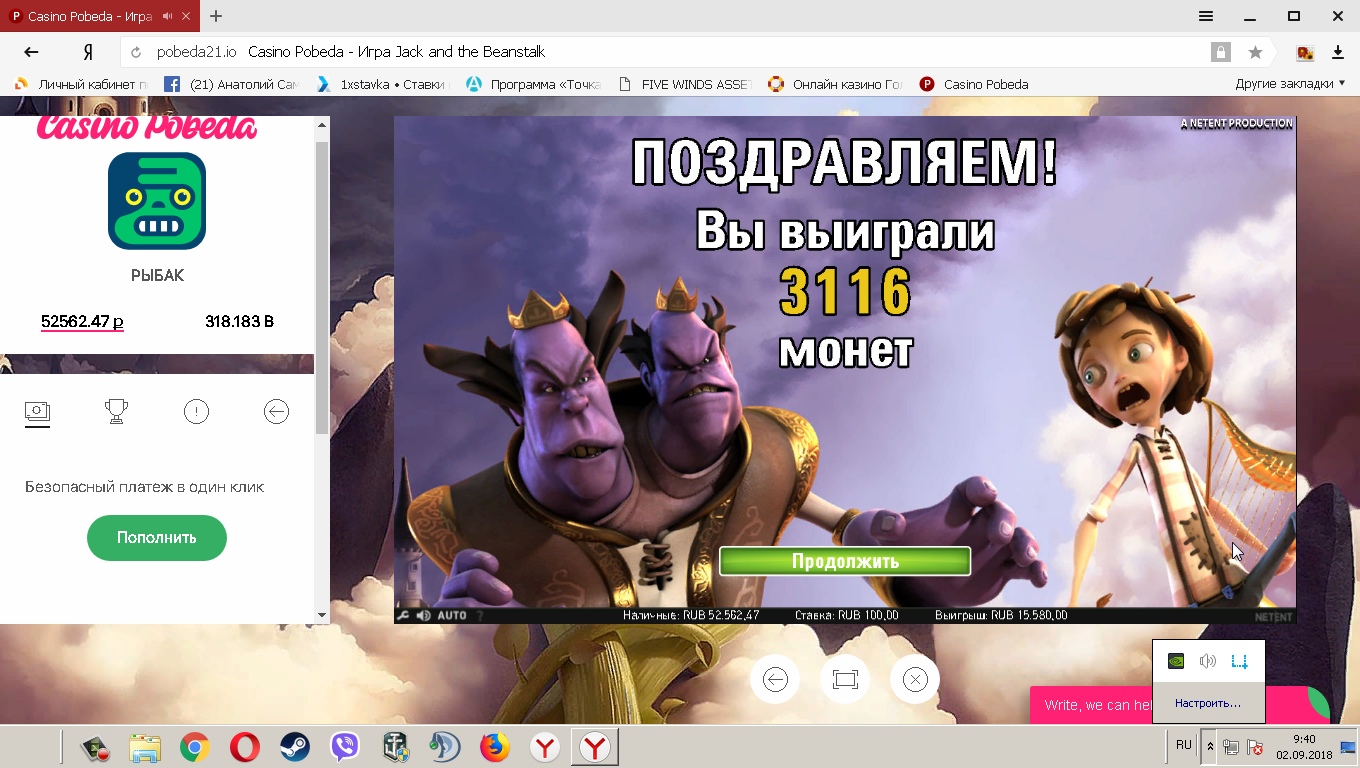Click the exclamation info icon in sidebar
Screen dimensions: 1360x768
196,412
